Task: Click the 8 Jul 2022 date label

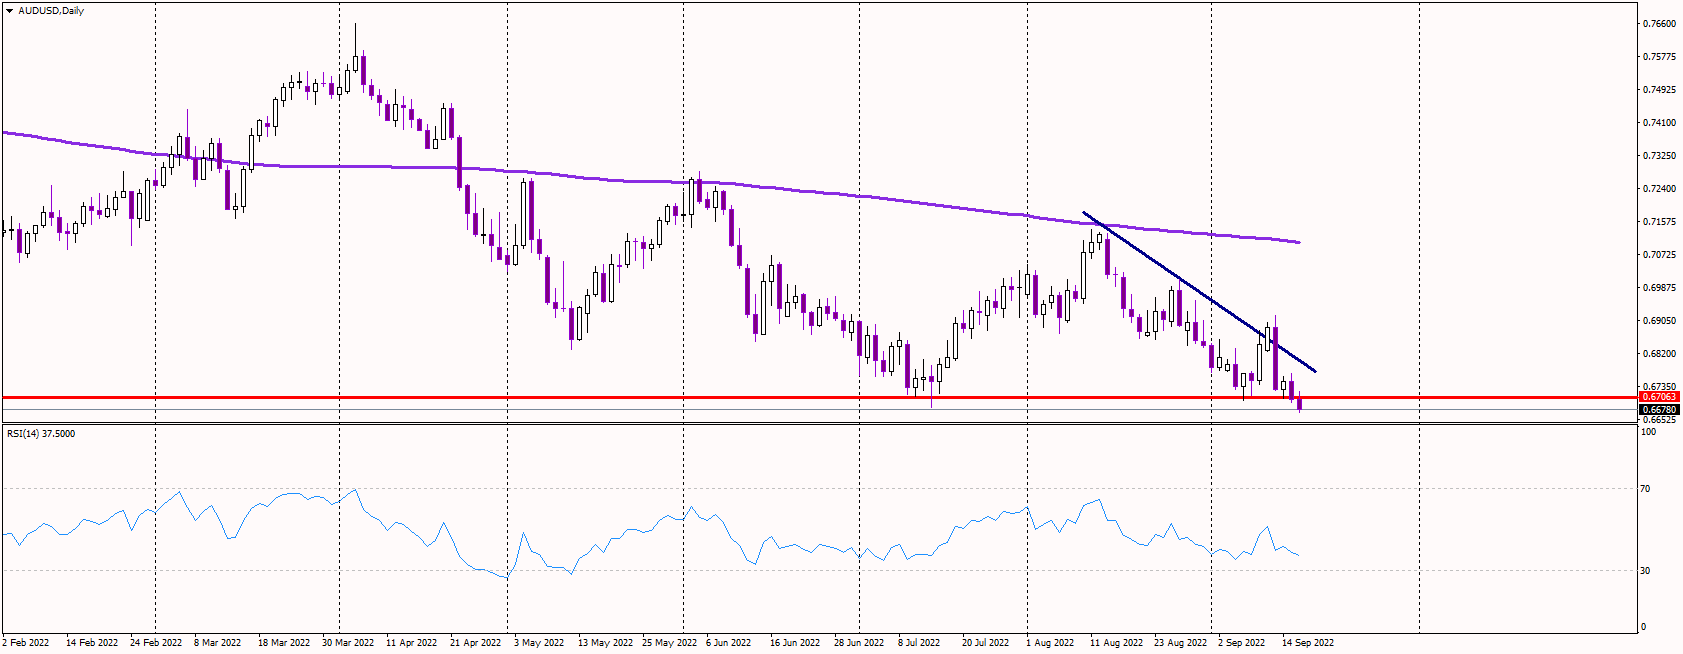Action: (x=919, y=643)
